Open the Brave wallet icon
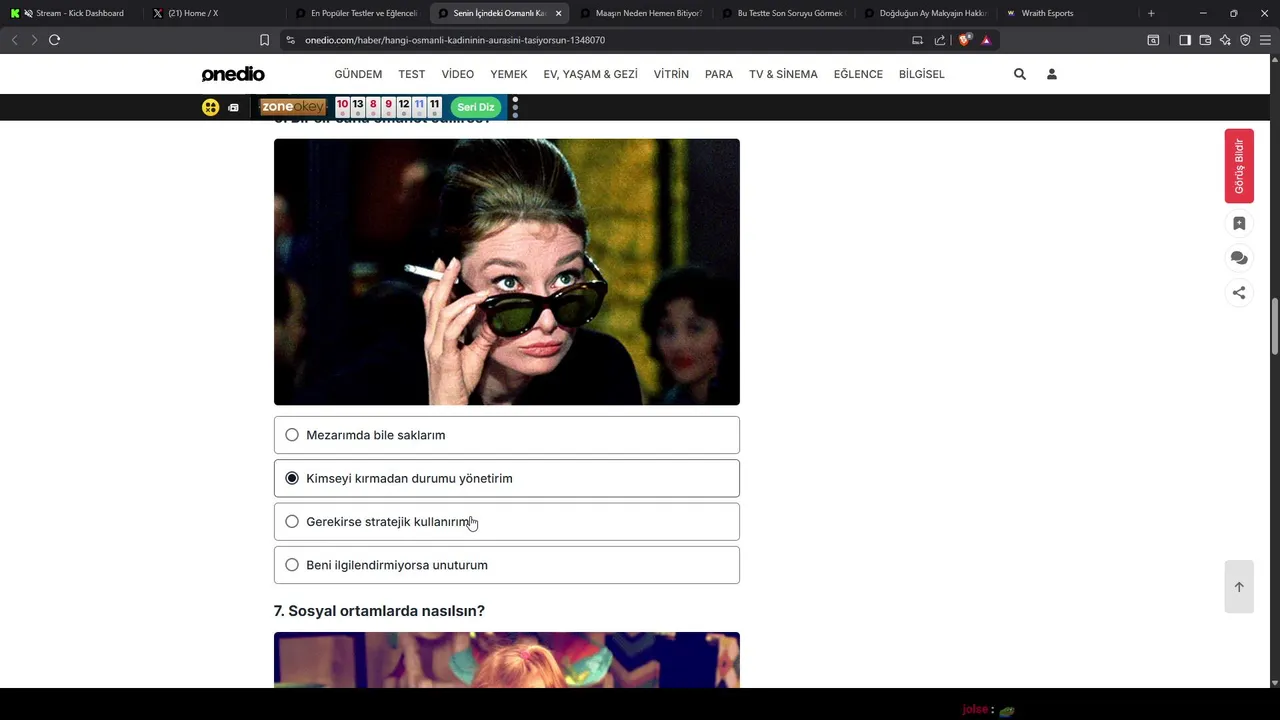The image size is (1280, 720). pyautogui.click(x=1205, y=40)
